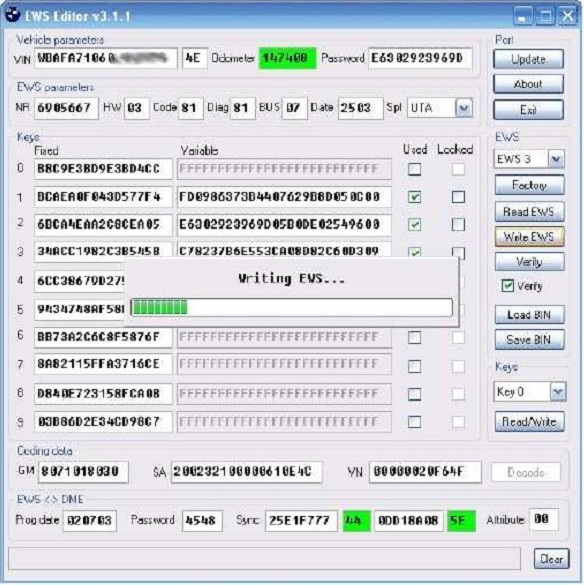Check the Locked box for key 2

click(458, 225)
